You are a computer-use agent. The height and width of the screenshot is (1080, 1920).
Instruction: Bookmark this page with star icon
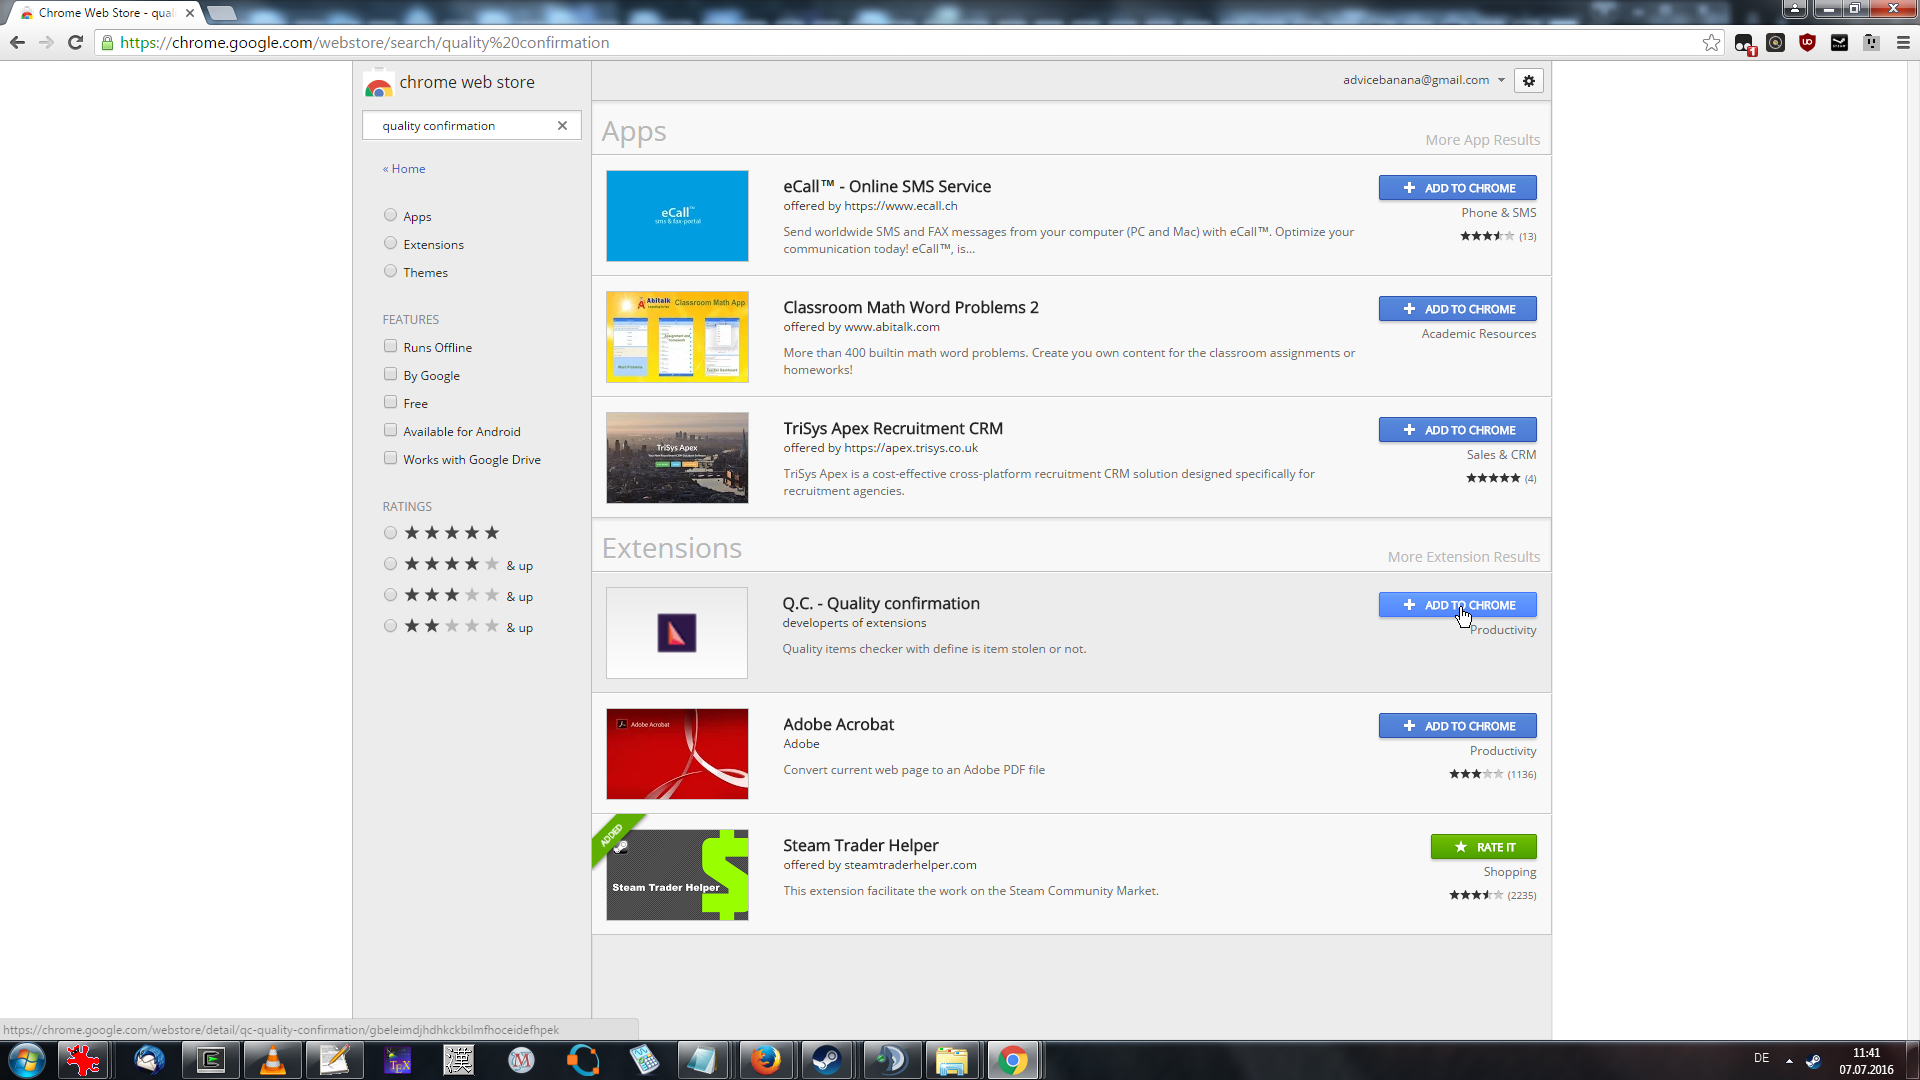coord(1711,43)
